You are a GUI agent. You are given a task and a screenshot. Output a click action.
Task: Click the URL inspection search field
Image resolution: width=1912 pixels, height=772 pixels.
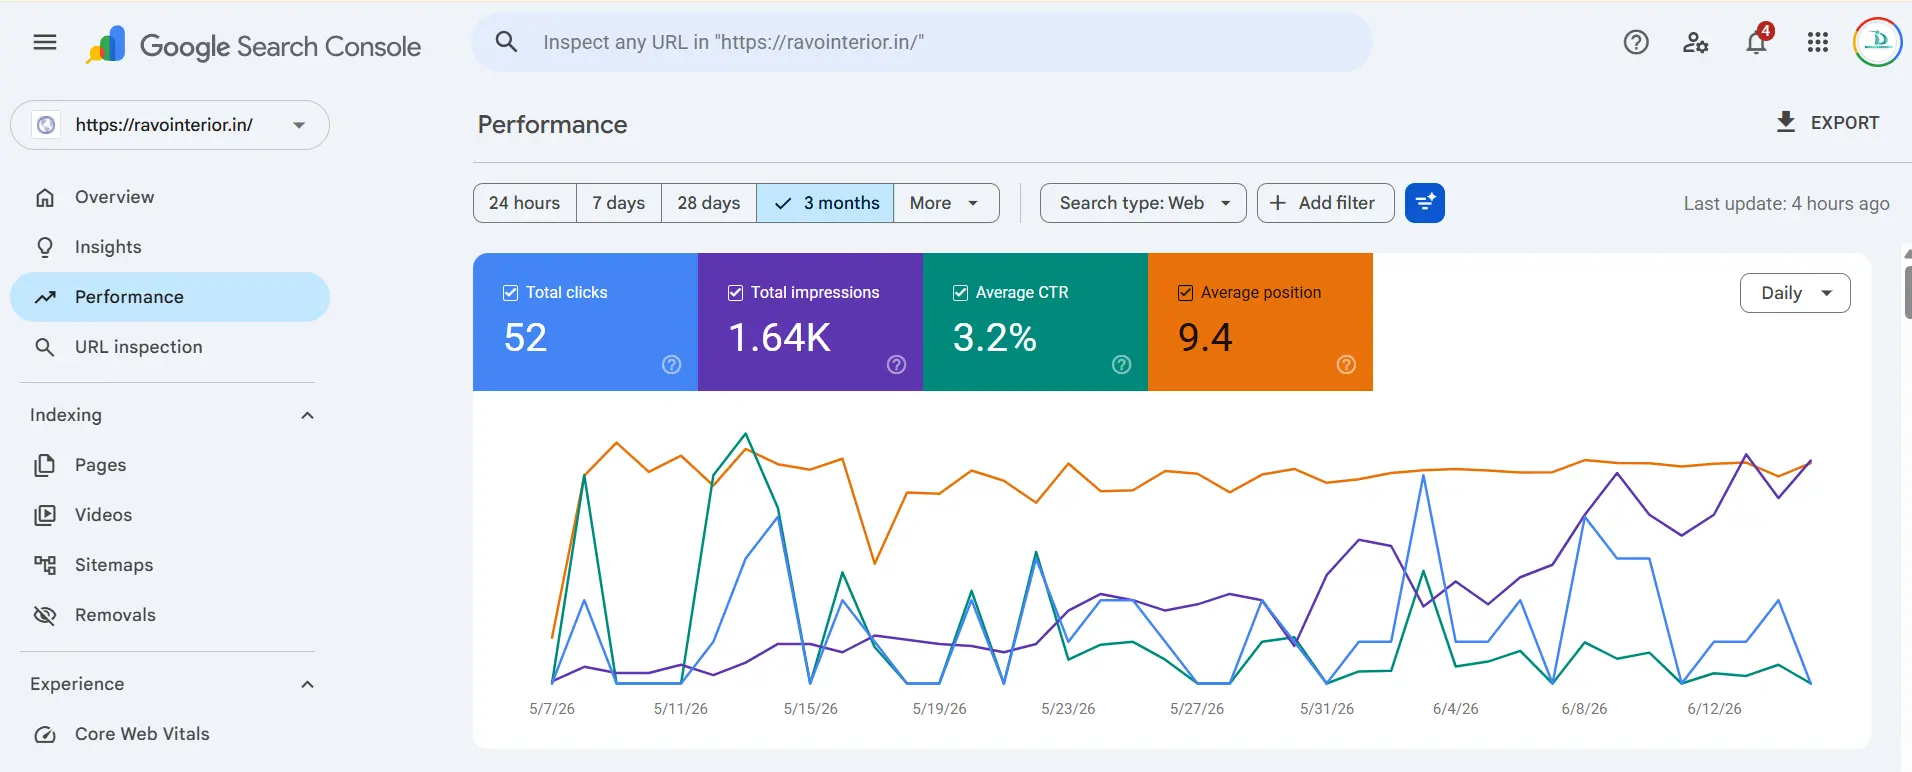pyautogui.click(x=922, y=42)
